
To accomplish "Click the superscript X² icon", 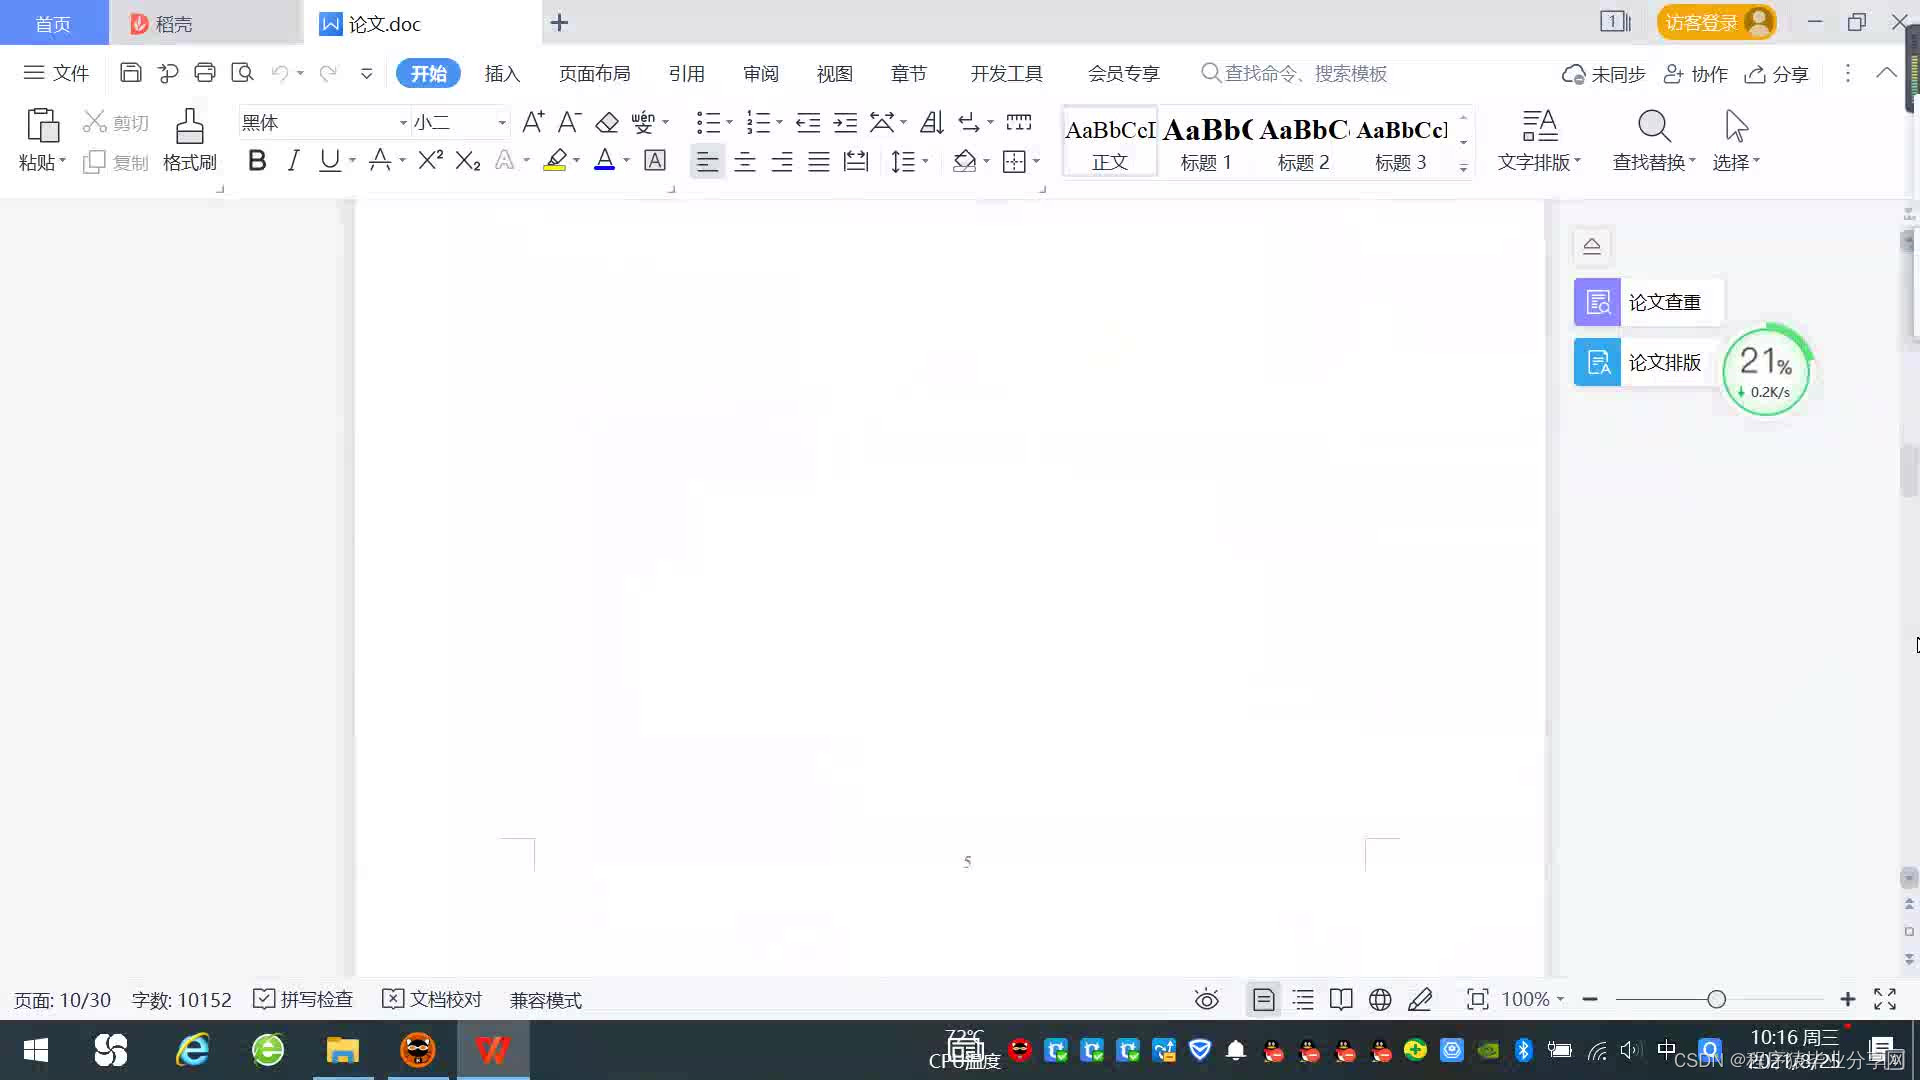I will [430, 161].
